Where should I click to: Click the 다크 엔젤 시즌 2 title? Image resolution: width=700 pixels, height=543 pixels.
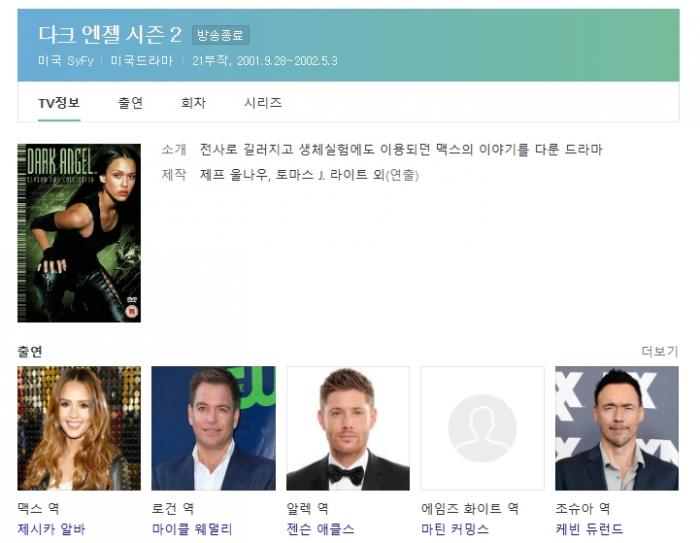tap(110, 34)
